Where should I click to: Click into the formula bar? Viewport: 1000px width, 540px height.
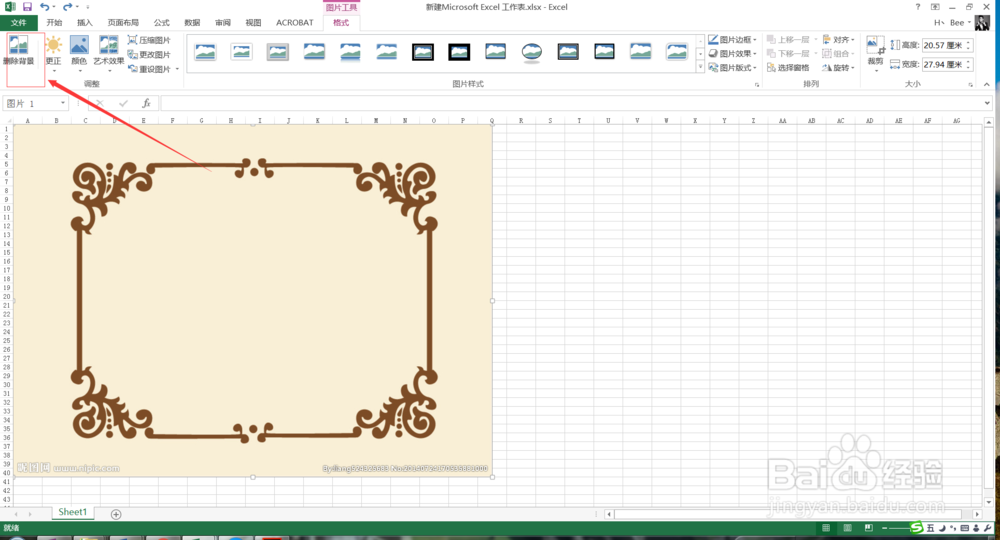[571, 103]
